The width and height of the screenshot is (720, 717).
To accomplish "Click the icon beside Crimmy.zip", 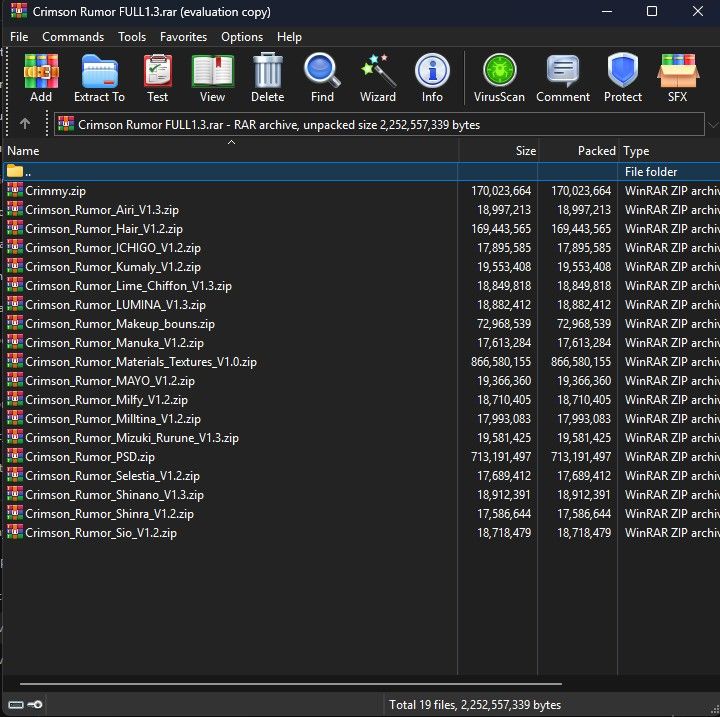I will [15, 190].
